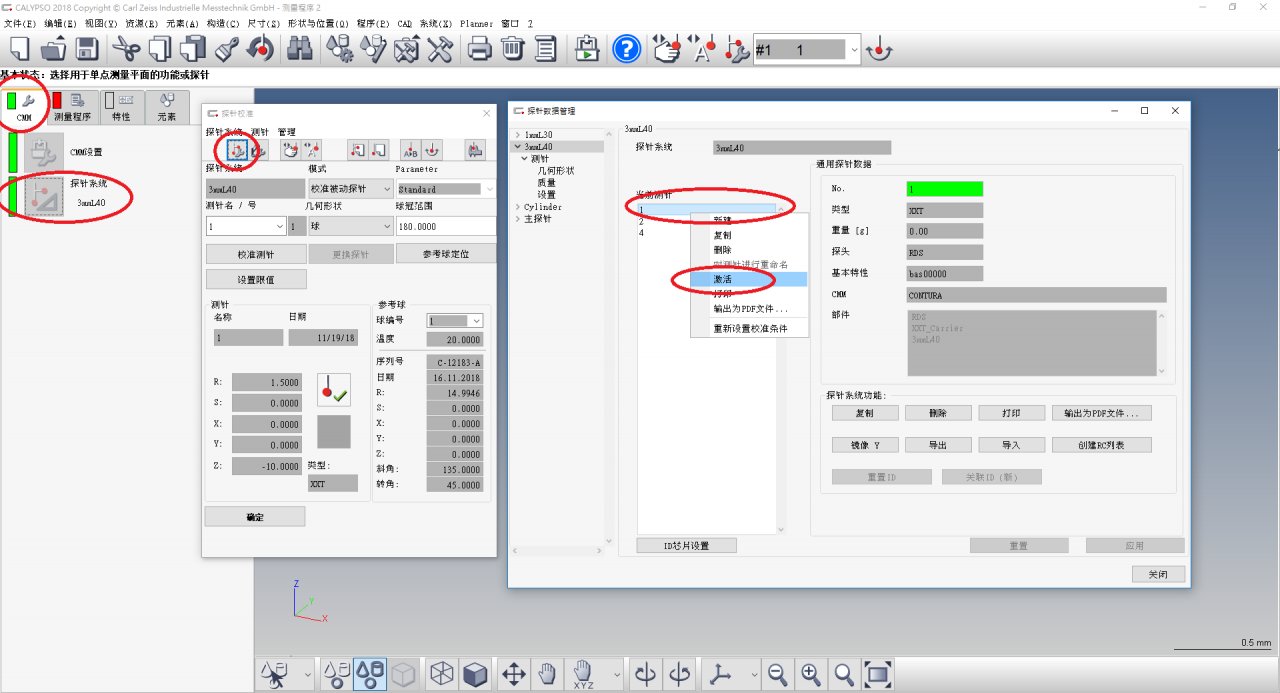This screenshot has width=1280, height=693.
Task: Click the ID芯片设置 button
Action: click(687, 546)
